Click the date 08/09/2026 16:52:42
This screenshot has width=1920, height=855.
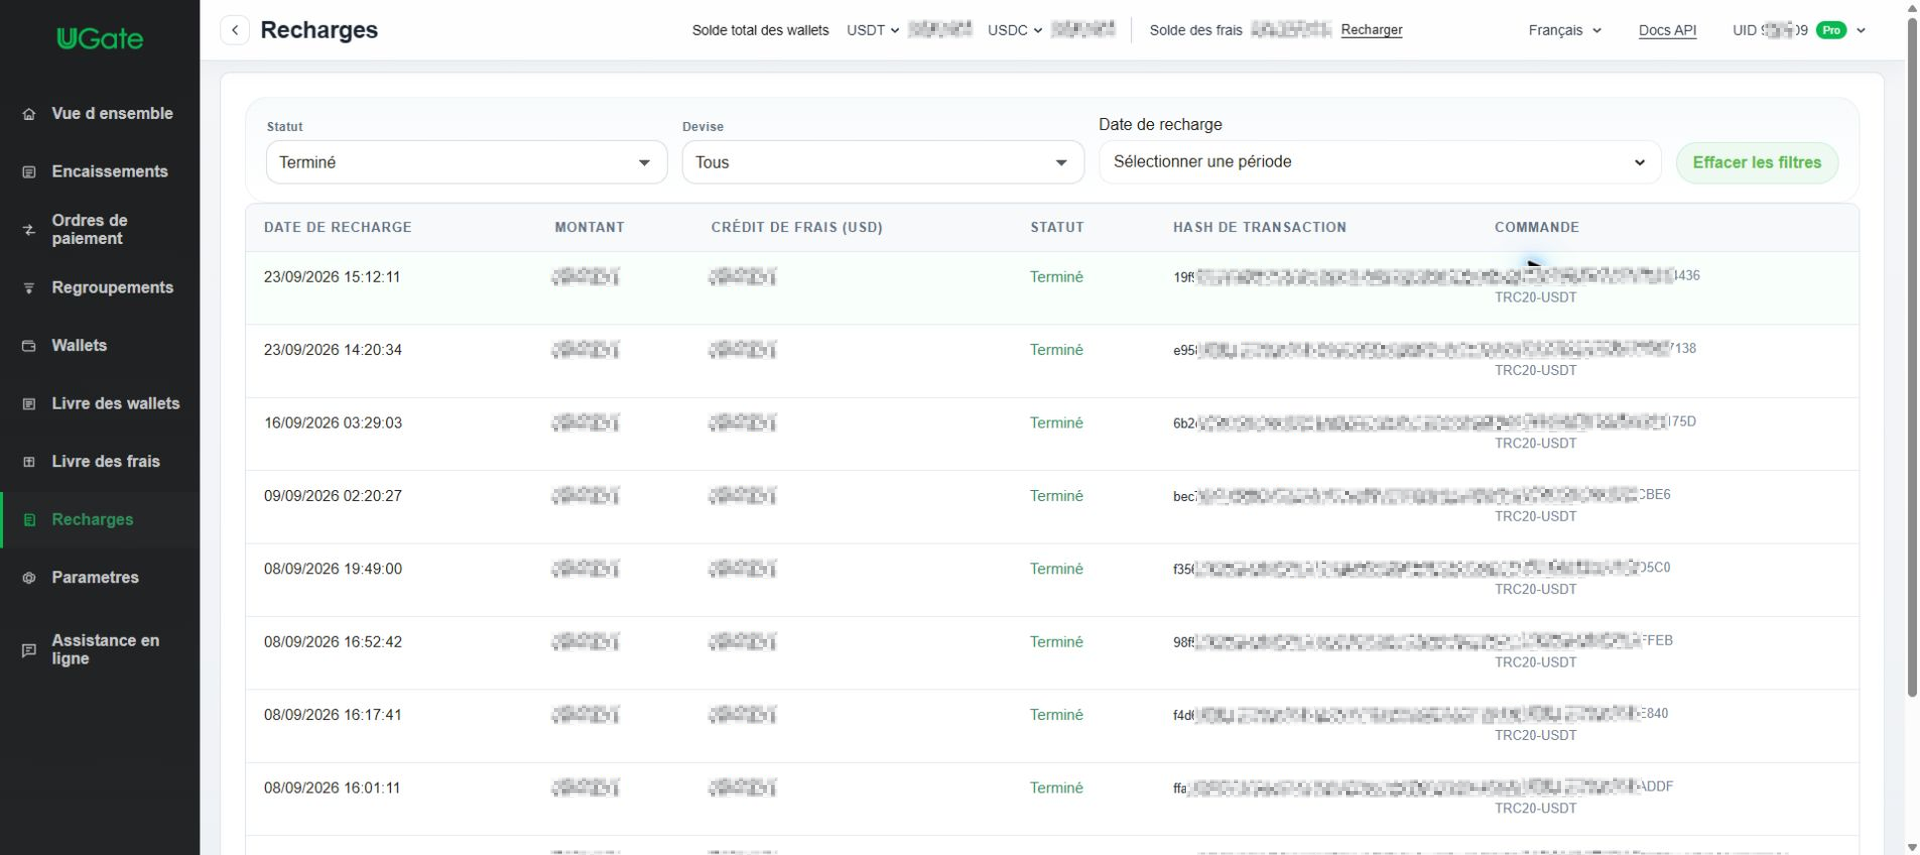(x=333, y=642)
